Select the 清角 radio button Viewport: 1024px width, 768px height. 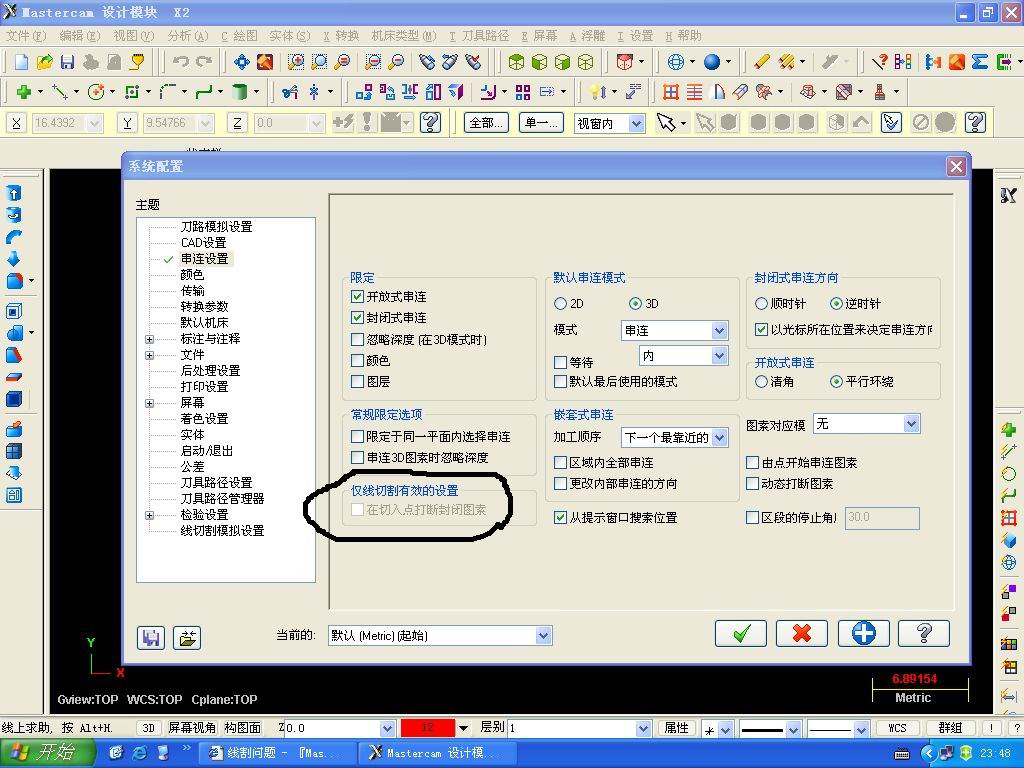click(x=761, y=381)
